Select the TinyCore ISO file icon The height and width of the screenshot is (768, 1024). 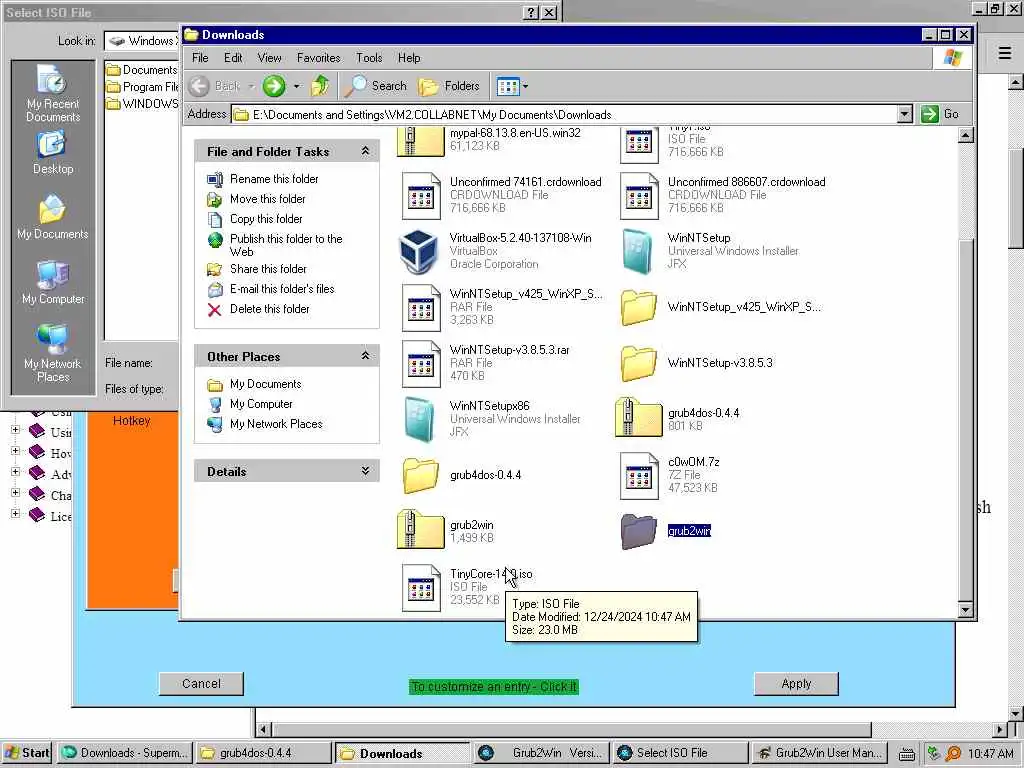[421, 588]
